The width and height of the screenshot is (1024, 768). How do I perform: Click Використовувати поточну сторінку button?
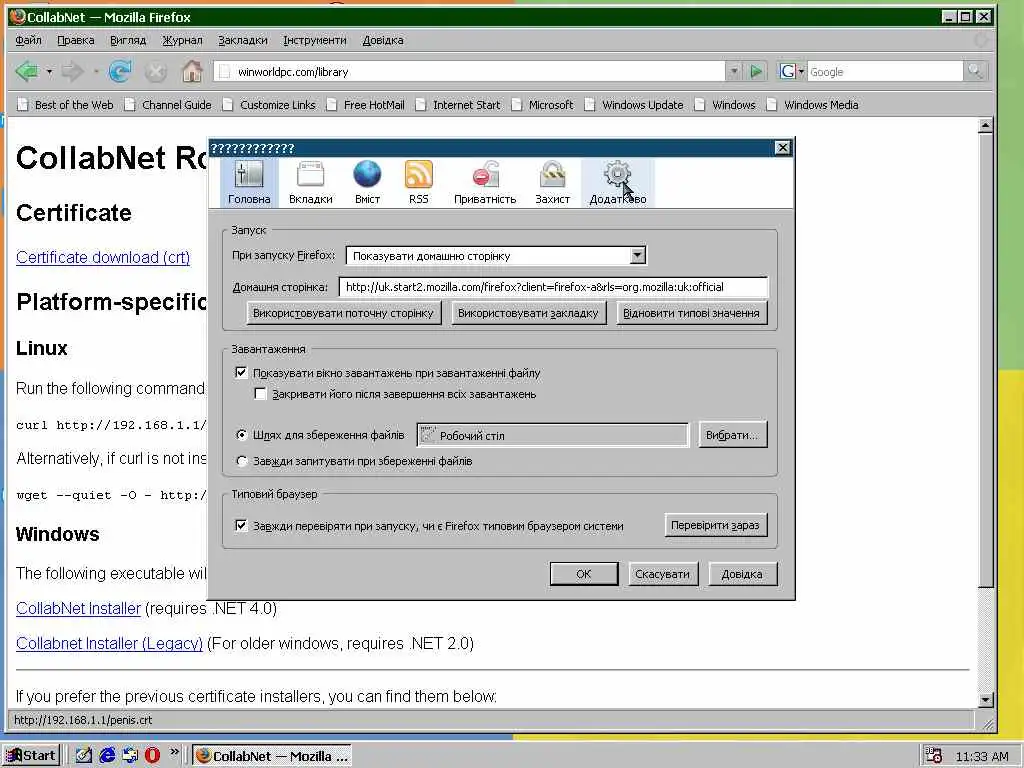[x=344, y=313]
